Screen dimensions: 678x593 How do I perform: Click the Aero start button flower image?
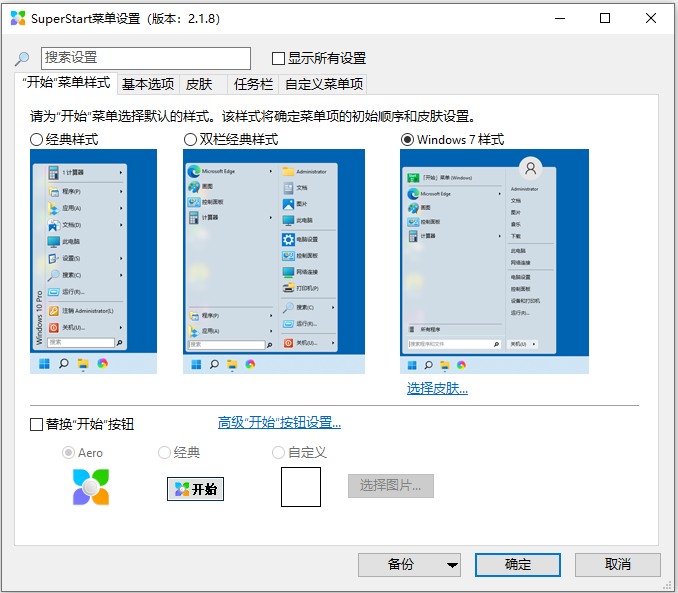tap(91, 487)
